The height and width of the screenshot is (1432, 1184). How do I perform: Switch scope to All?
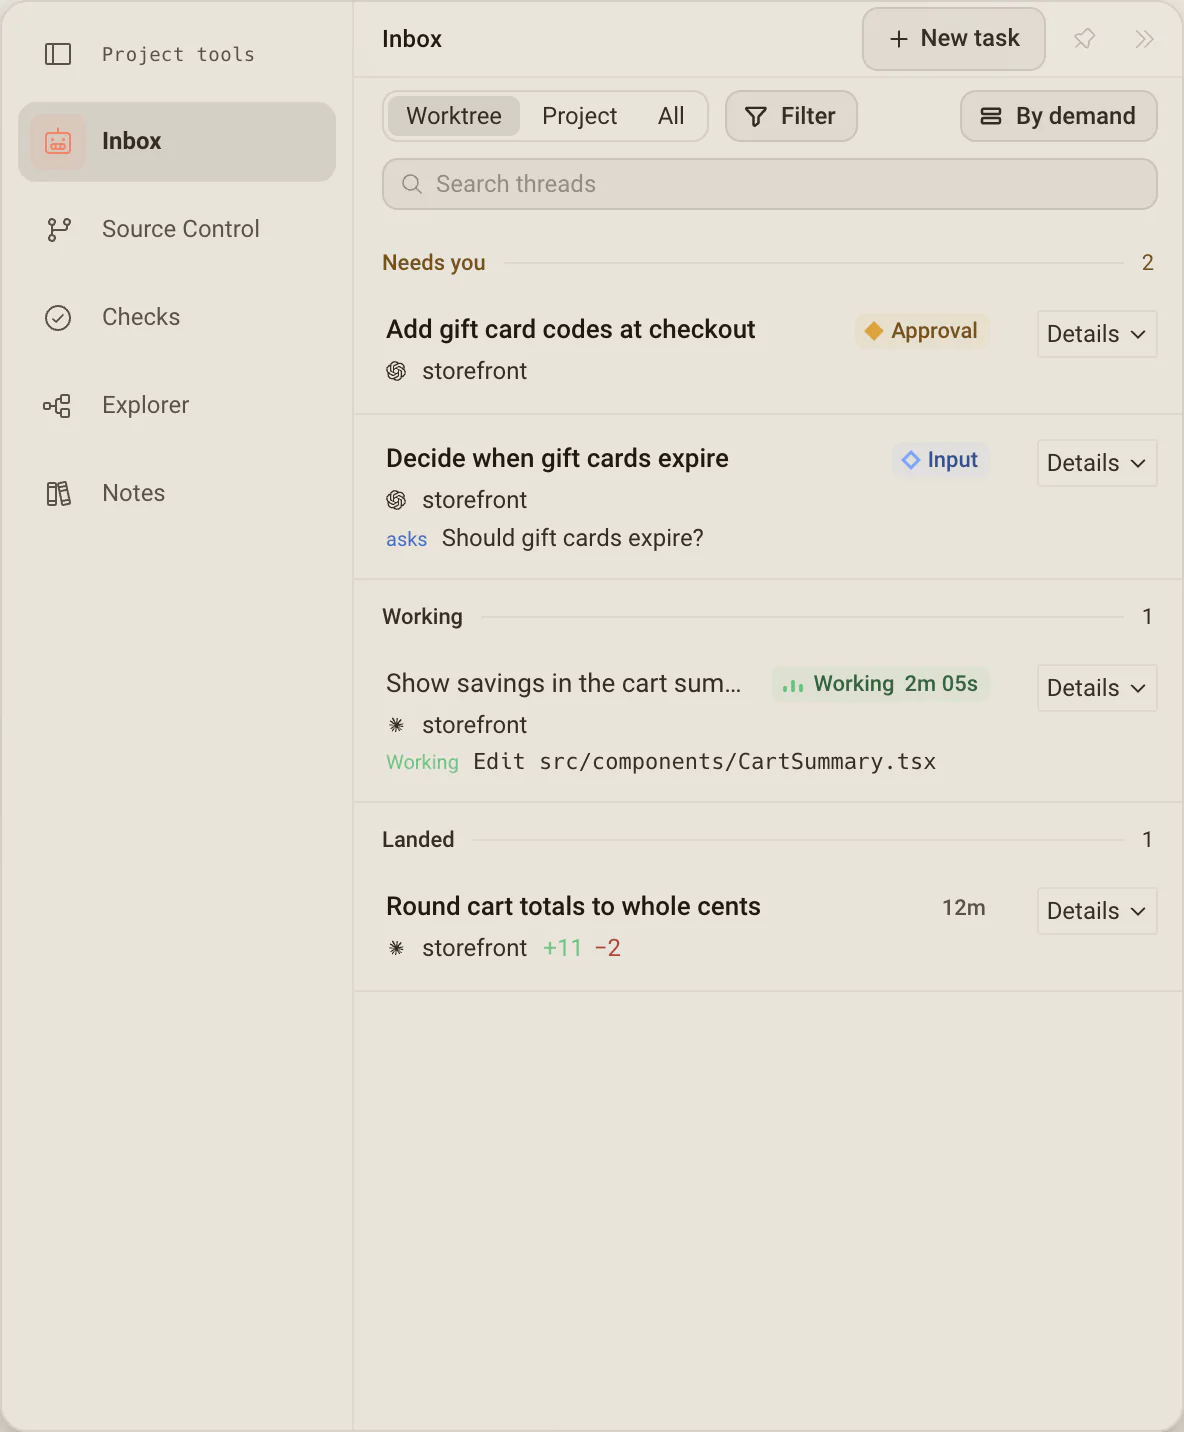click(x=671, y=116)
